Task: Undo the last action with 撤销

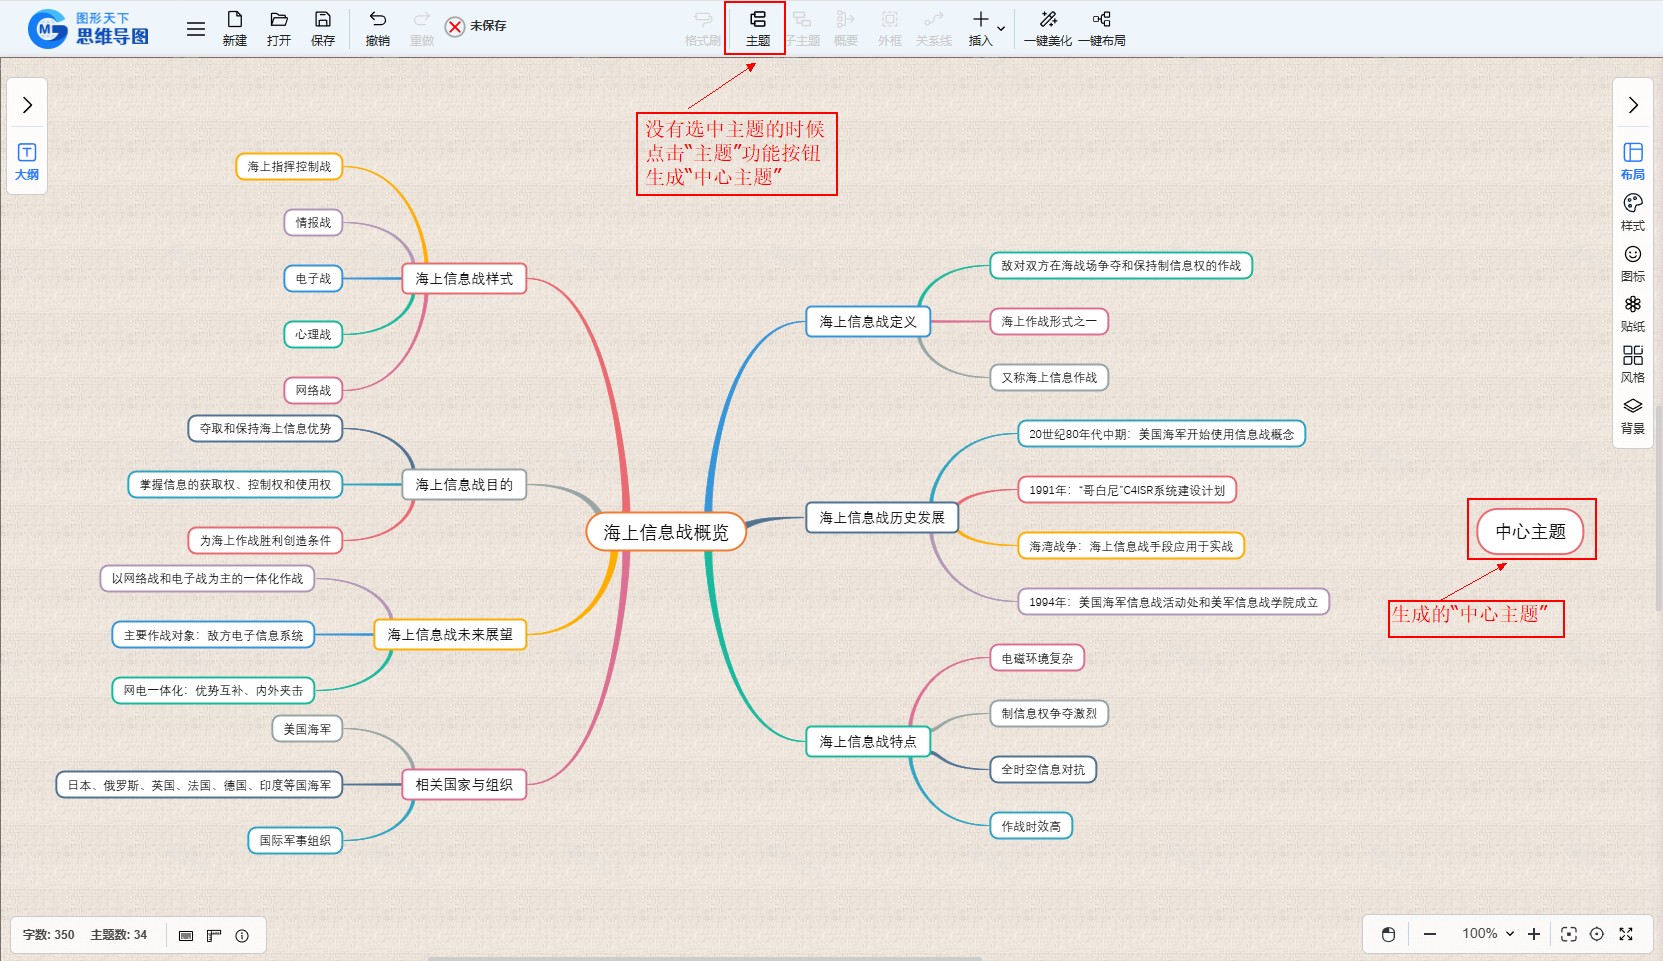Action: click(x=377, y=28)
